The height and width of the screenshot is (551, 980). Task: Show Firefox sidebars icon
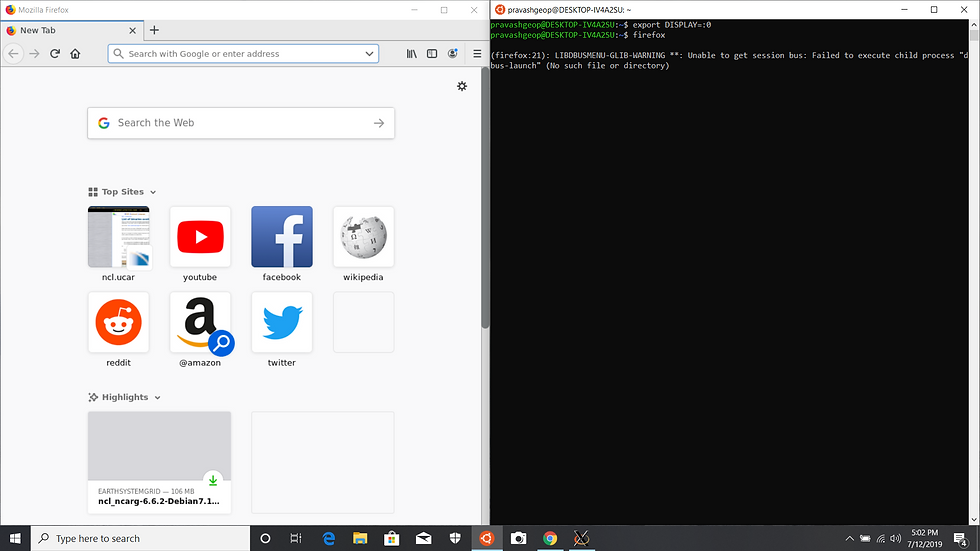click(432, 54)
